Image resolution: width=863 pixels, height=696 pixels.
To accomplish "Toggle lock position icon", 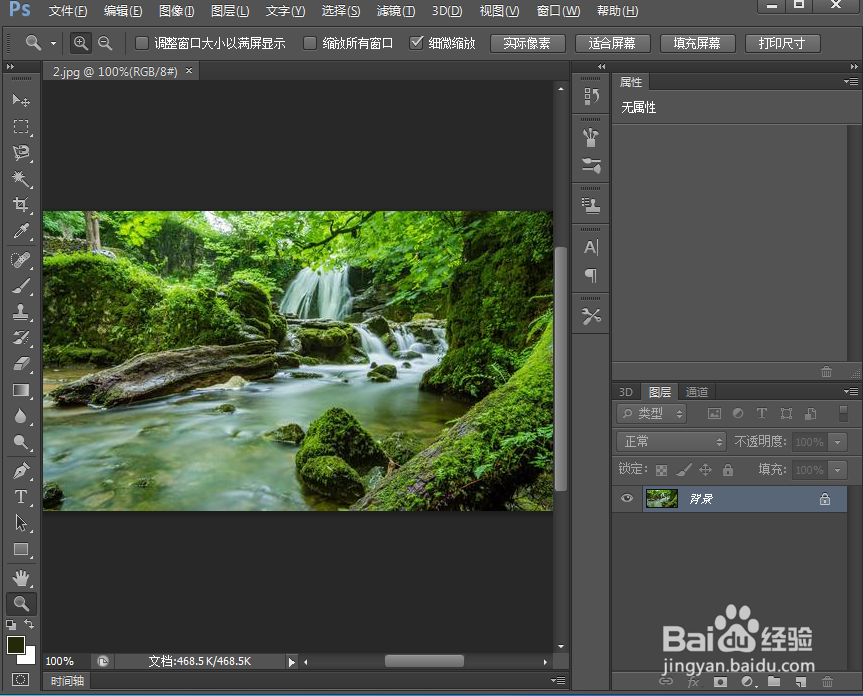I will 706,469.
